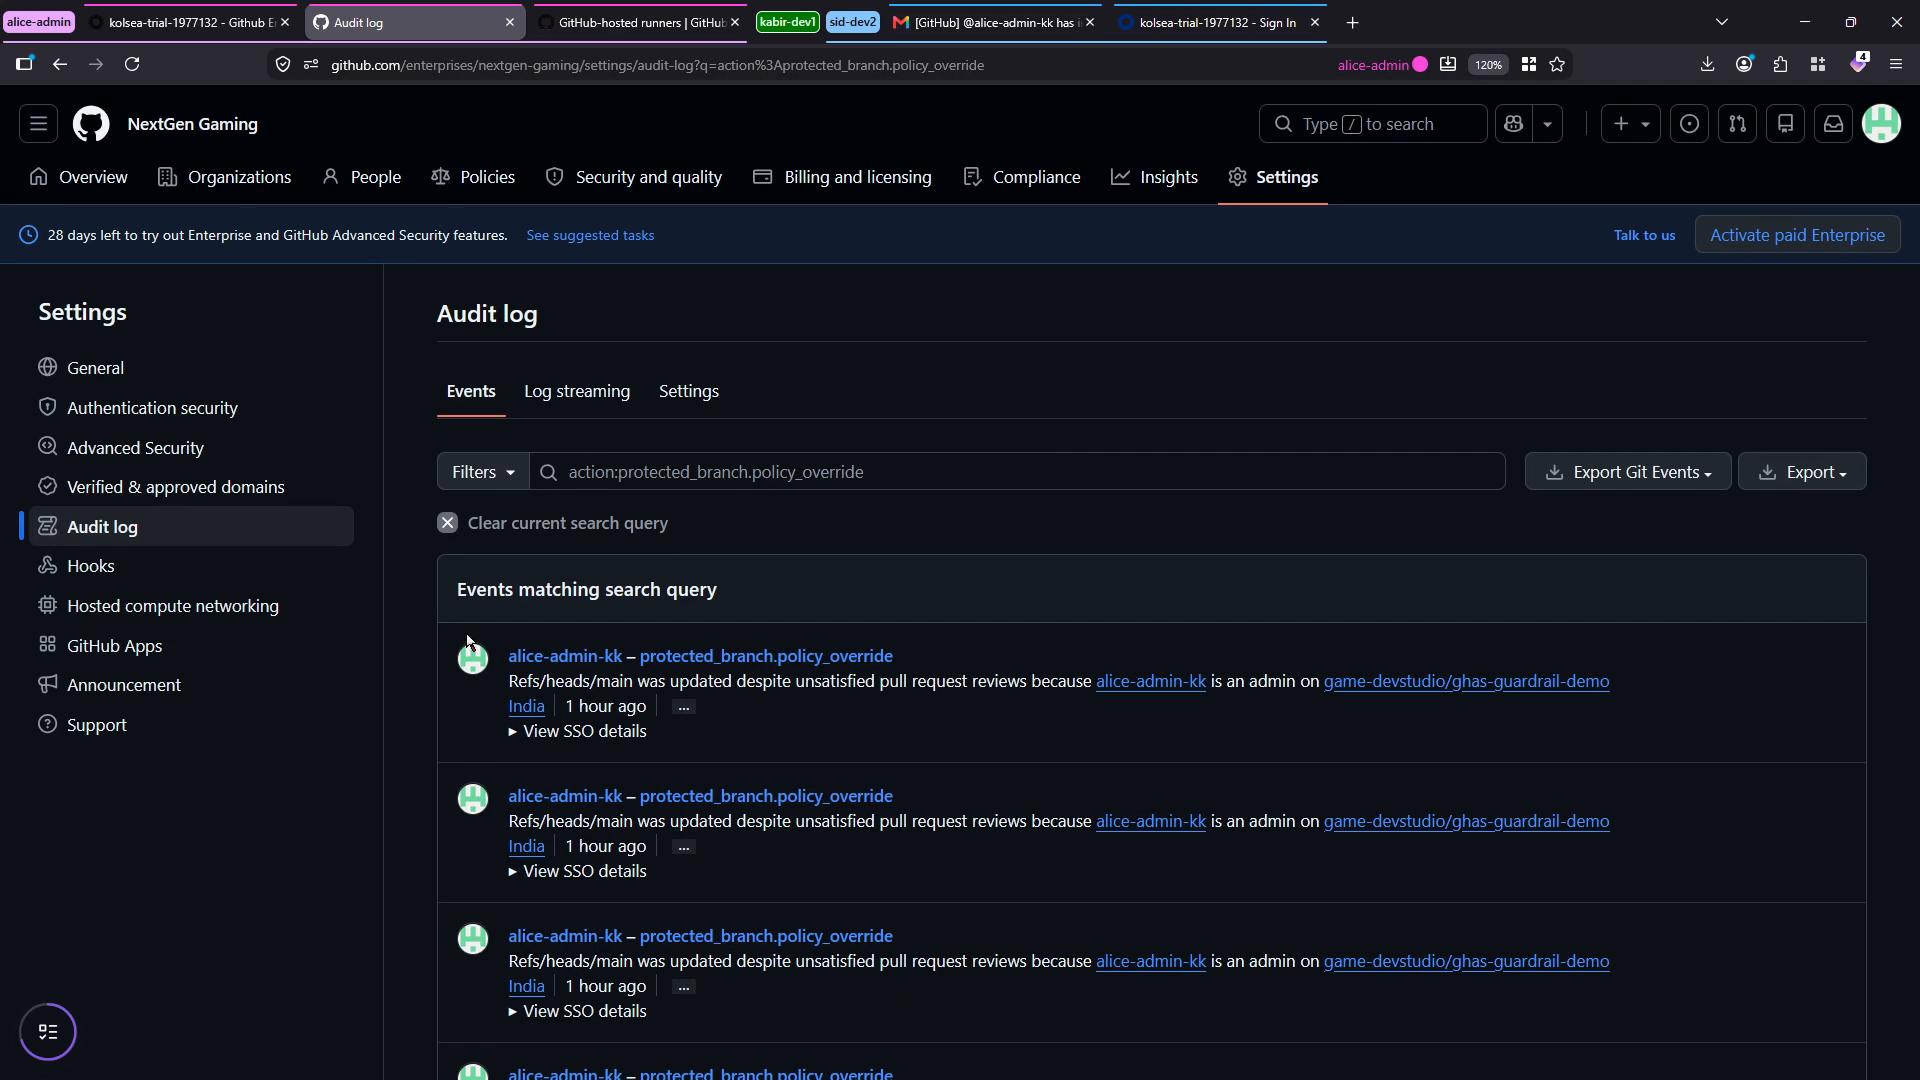Open the browser extensions puzzle icon
Viewport: 1920px width, 1080px height.
(x=1781, y=64)
